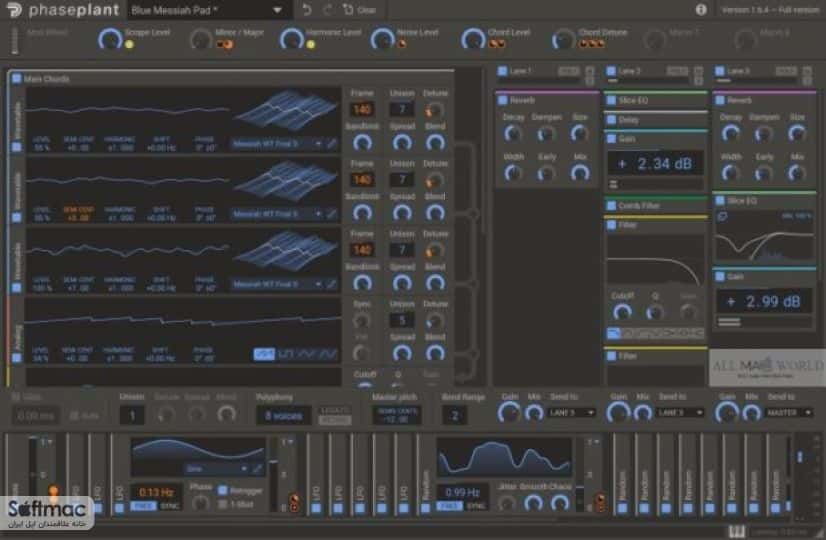Click the Phase Plant logo icon
Screen dimensions: 826x540
[13, 10]
